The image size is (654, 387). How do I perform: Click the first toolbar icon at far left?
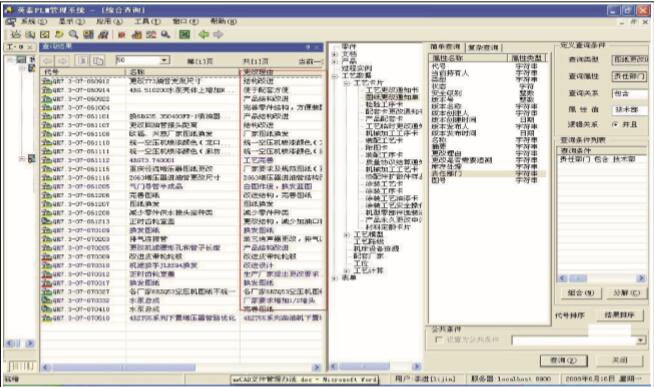pyautogui.click(x=16, y=35)
